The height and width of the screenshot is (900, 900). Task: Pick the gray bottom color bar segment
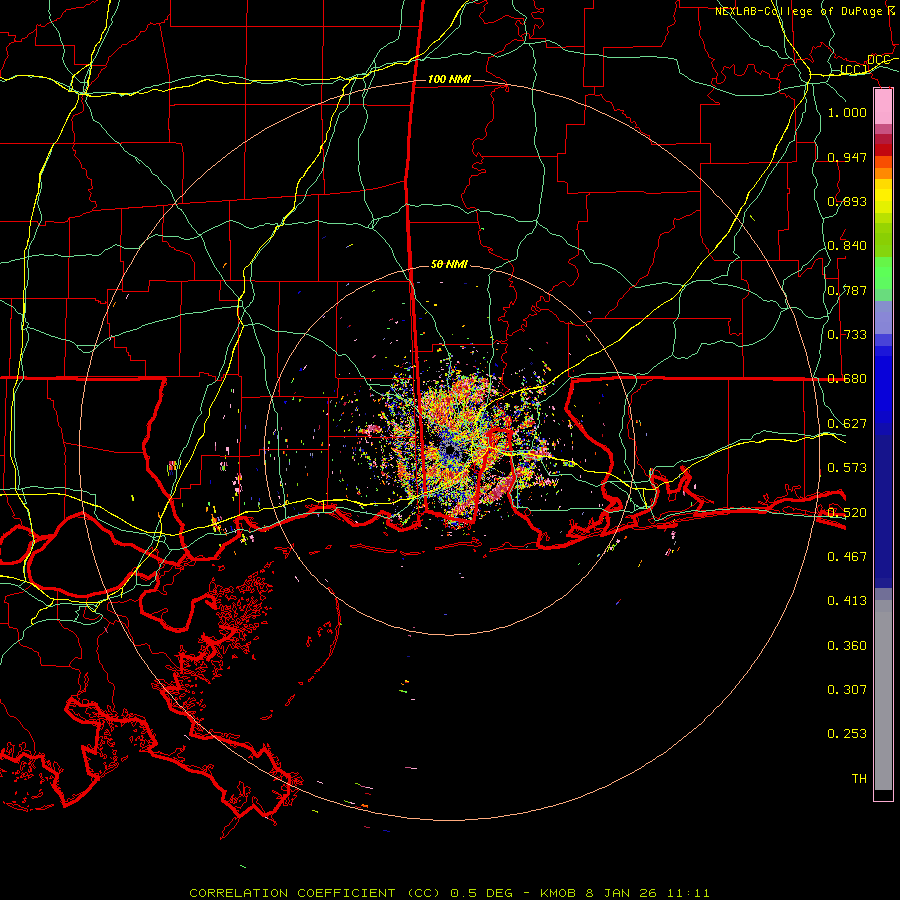(883, 695)
